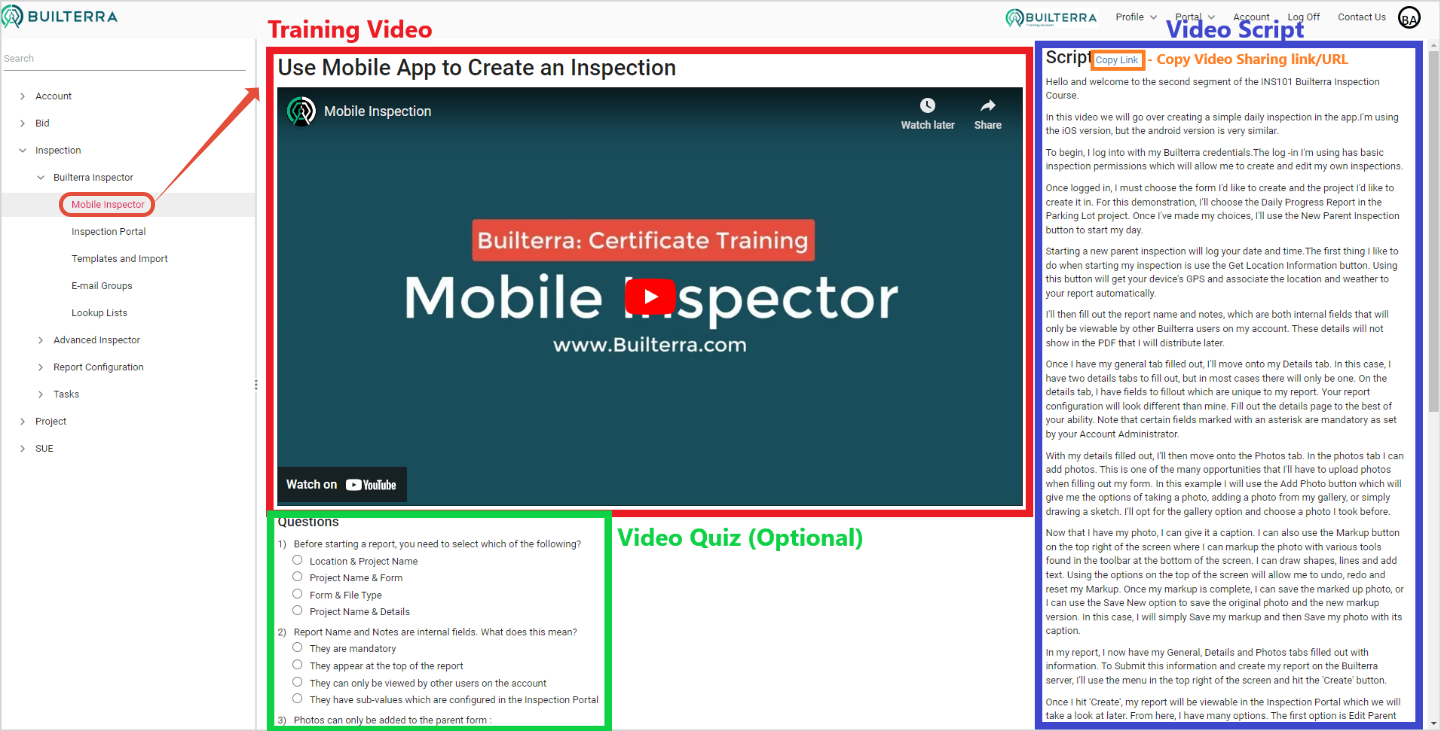Collapse the Inspection tree node
This screenshot has height=731, width=1441.
[23, 150]
